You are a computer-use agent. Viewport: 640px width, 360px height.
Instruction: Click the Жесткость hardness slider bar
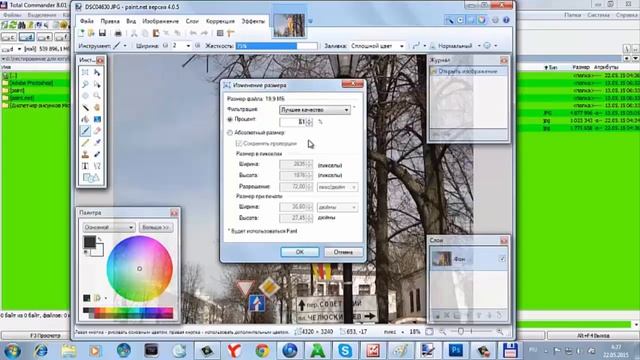(x=276, y=46)
